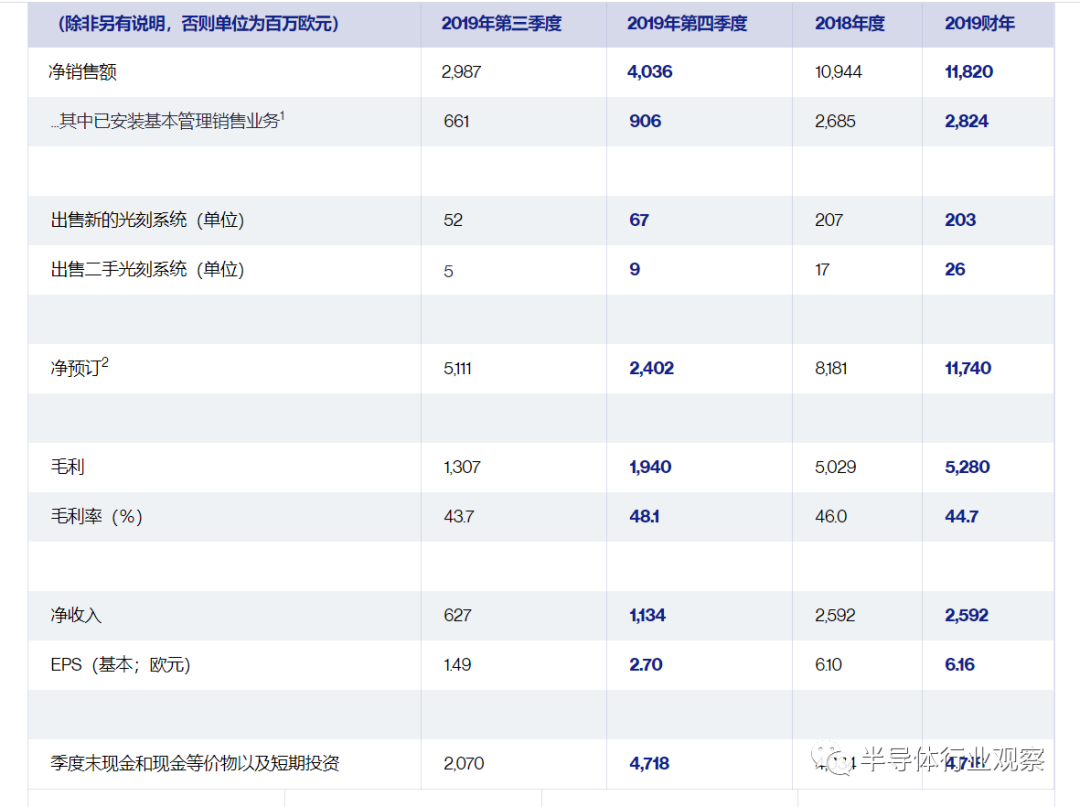Click gross profit value 5,280
The image size is (1080, 807).
click(967, 467)
